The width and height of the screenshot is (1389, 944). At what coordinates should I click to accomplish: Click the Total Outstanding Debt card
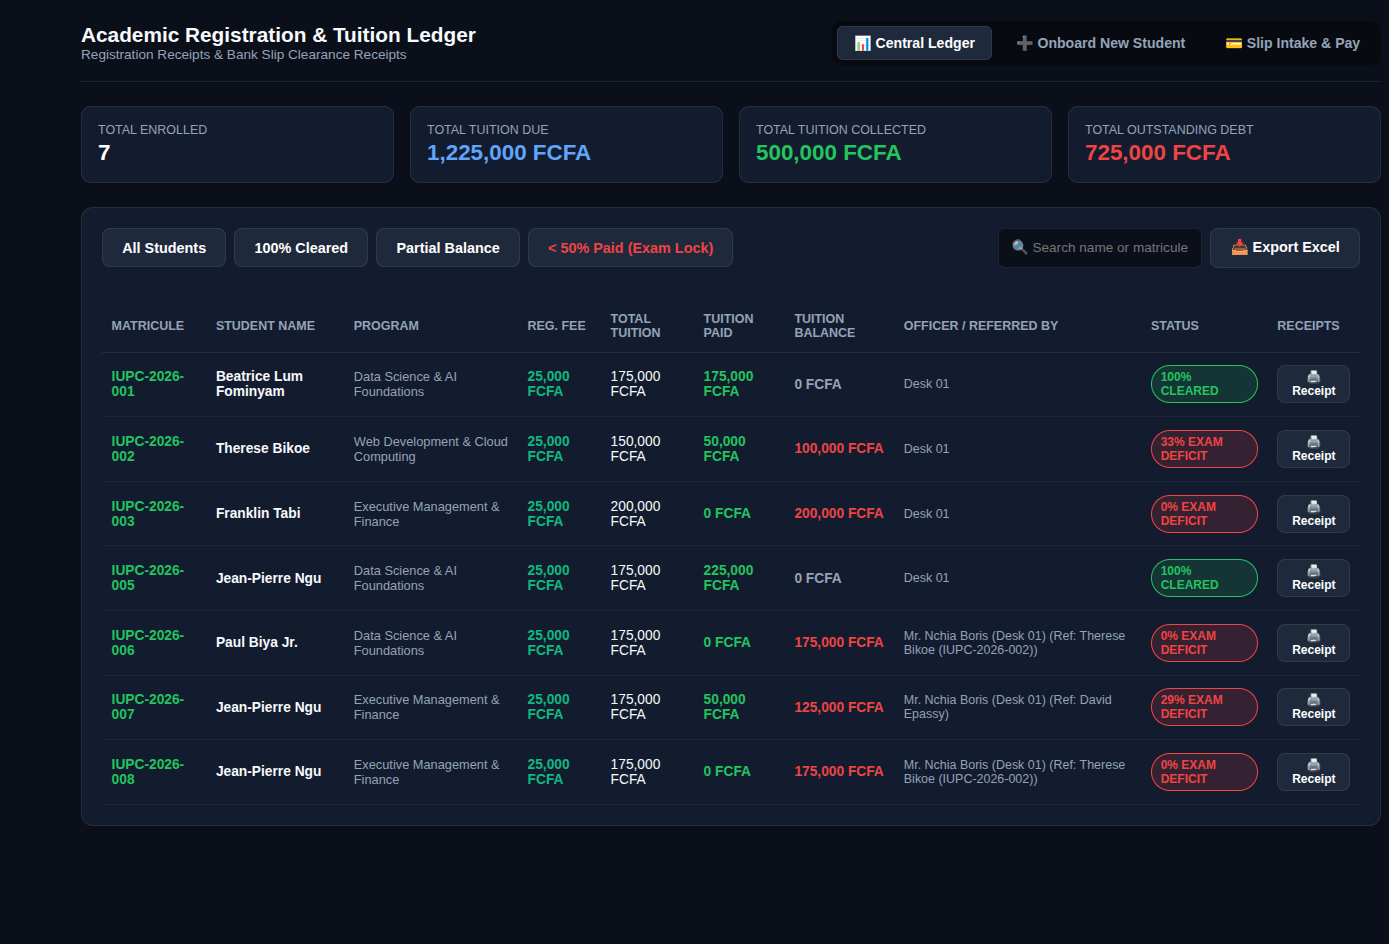coord(1224,144)
